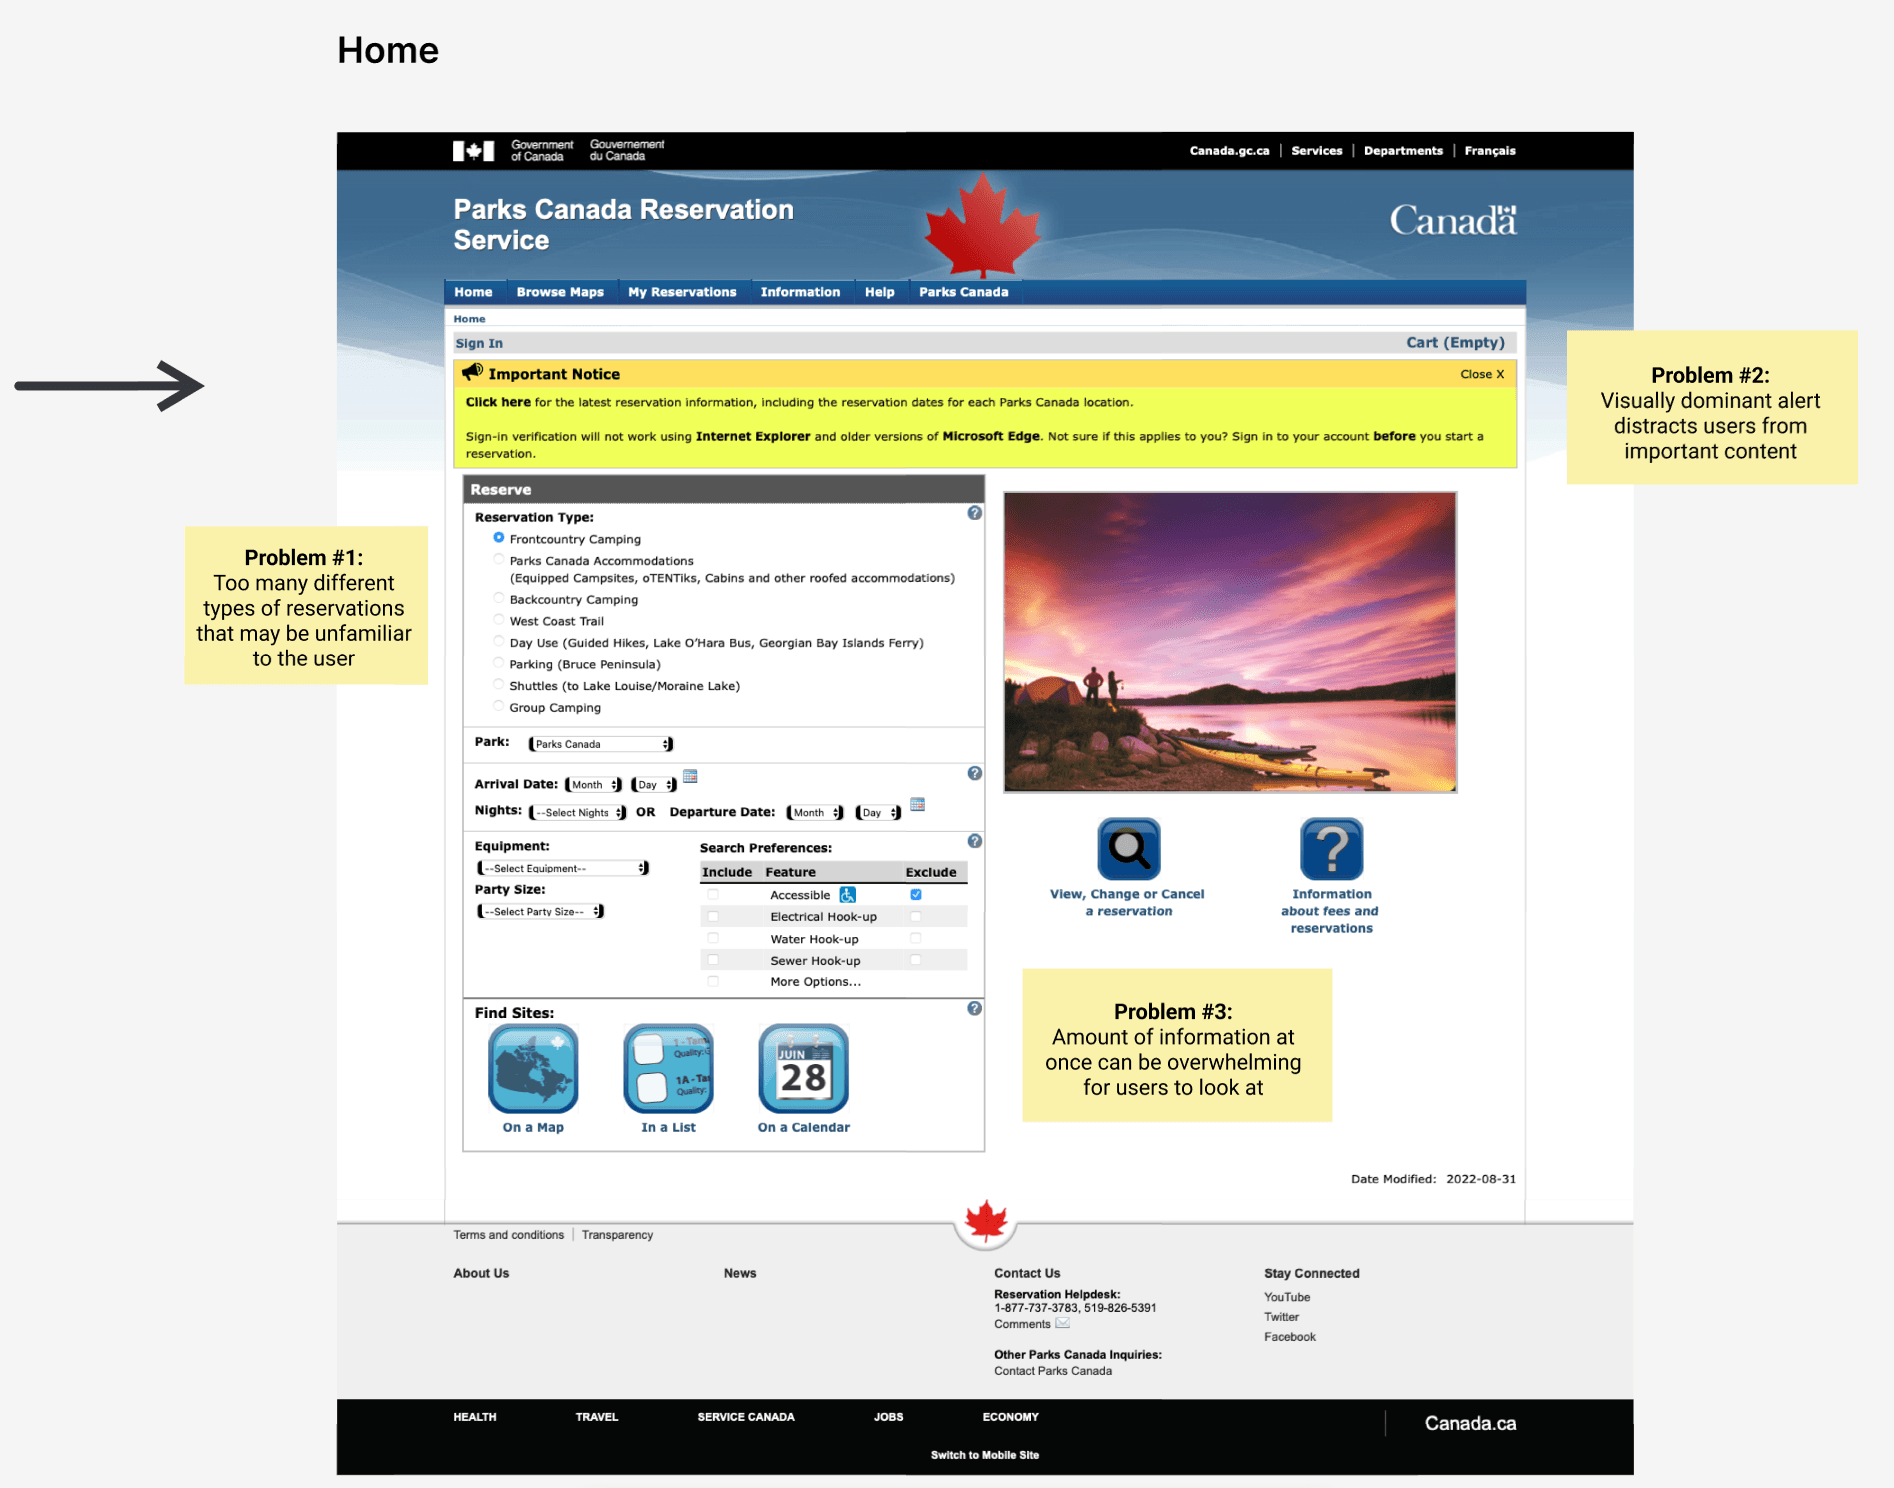Click the question mark fees information icon
This screenshot has width=1894, height=1488.
tap(1331, 849)
